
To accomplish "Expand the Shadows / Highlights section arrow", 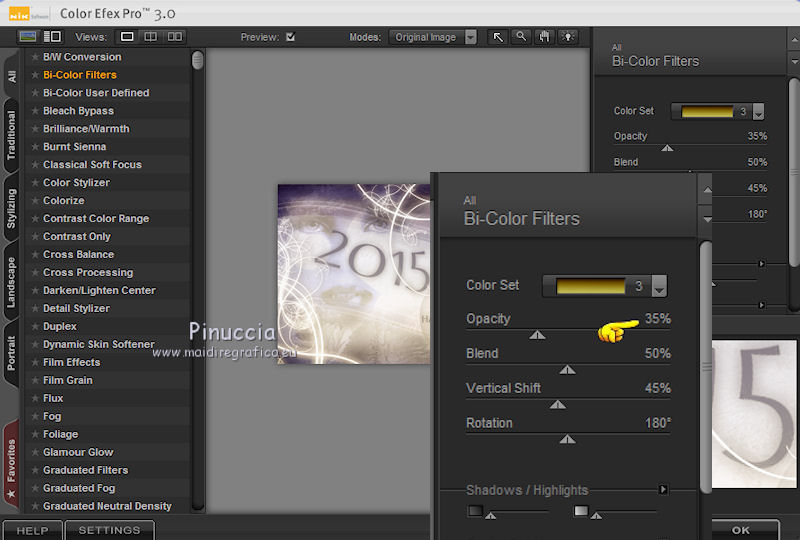I will 663,489.
